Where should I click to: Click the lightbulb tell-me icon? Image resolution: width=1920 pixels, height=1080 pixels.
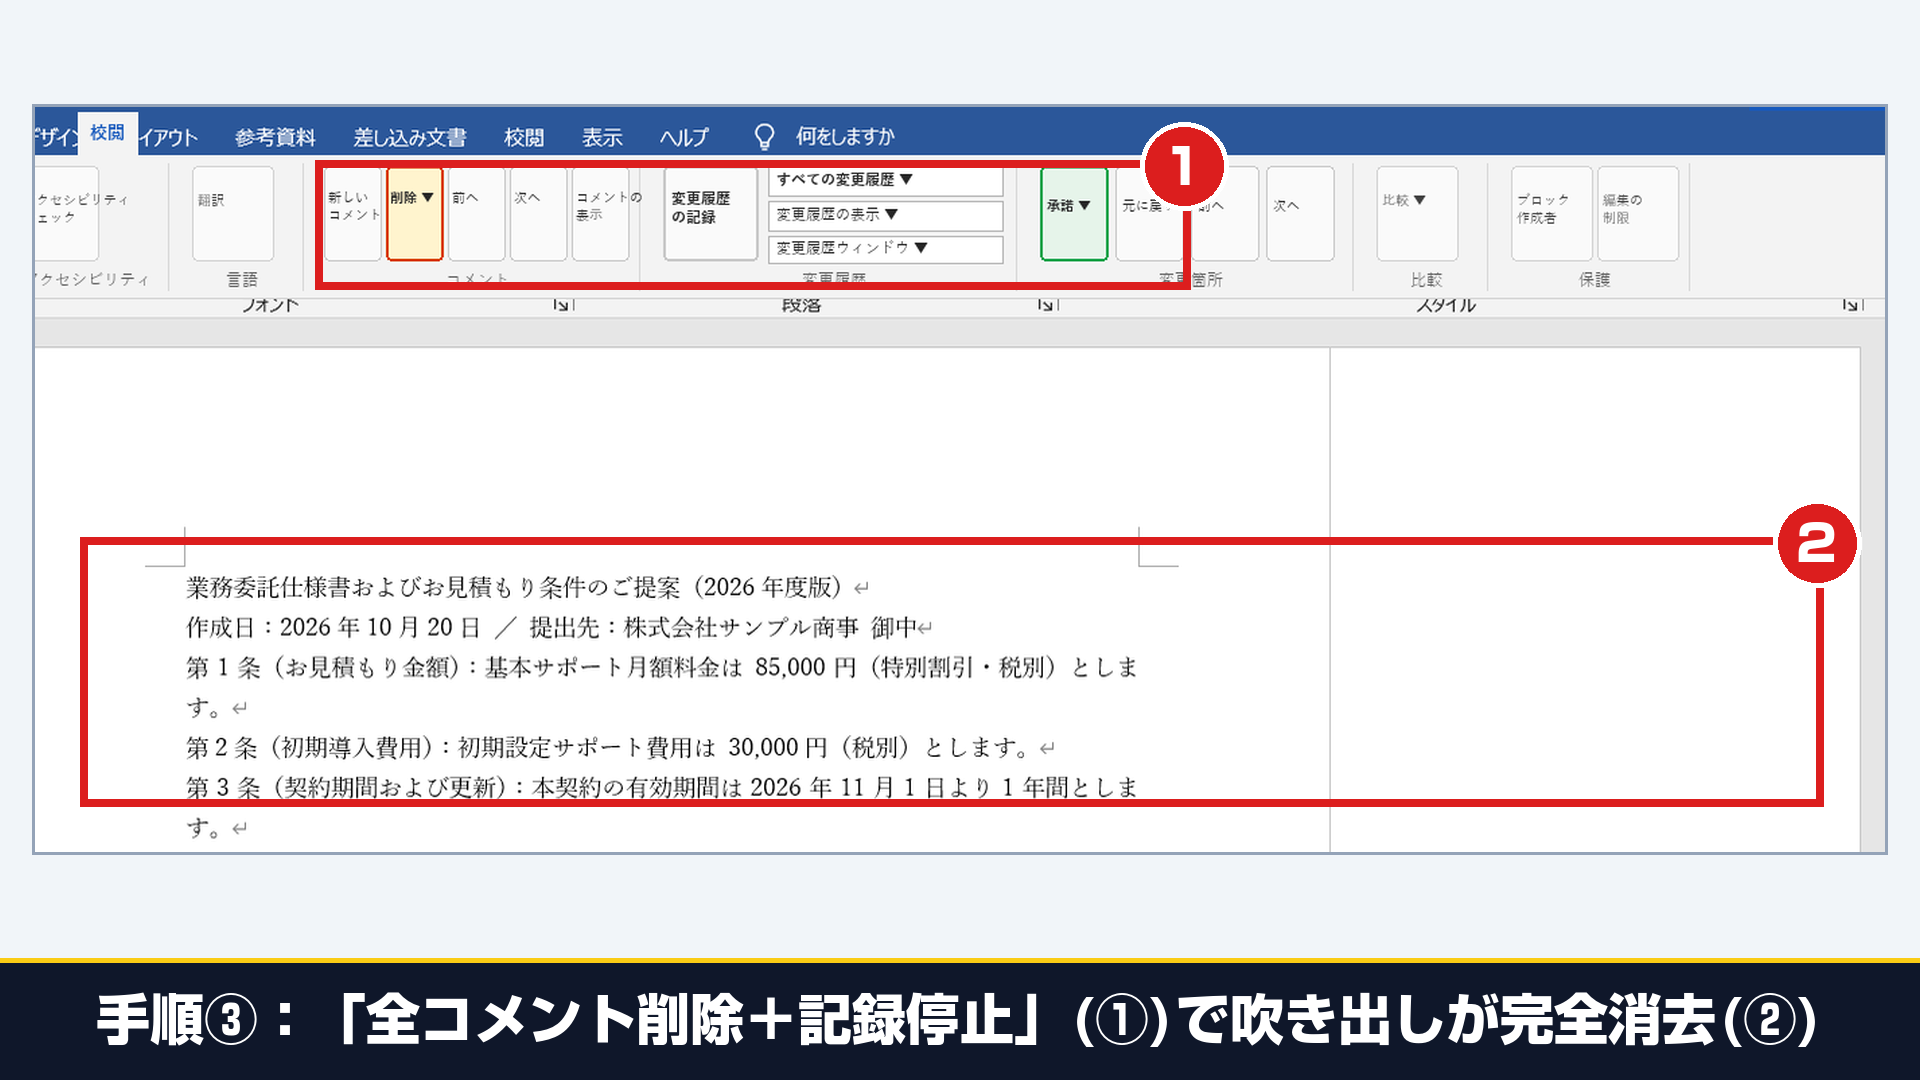764,137
